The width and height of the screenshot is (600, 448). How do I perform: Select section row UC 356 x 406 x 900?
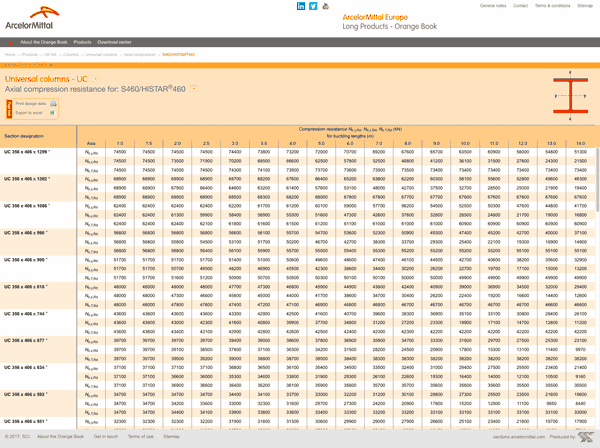coord(26,260)
